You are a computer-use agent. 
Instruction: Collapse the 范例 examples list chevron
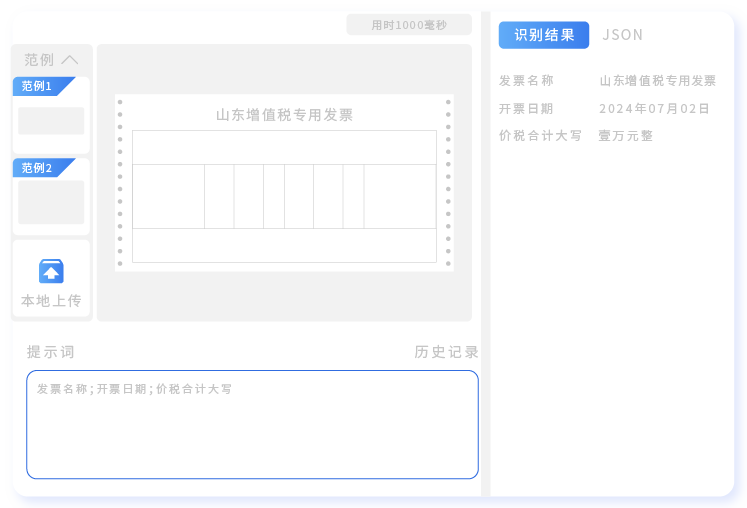click(70, 60)
